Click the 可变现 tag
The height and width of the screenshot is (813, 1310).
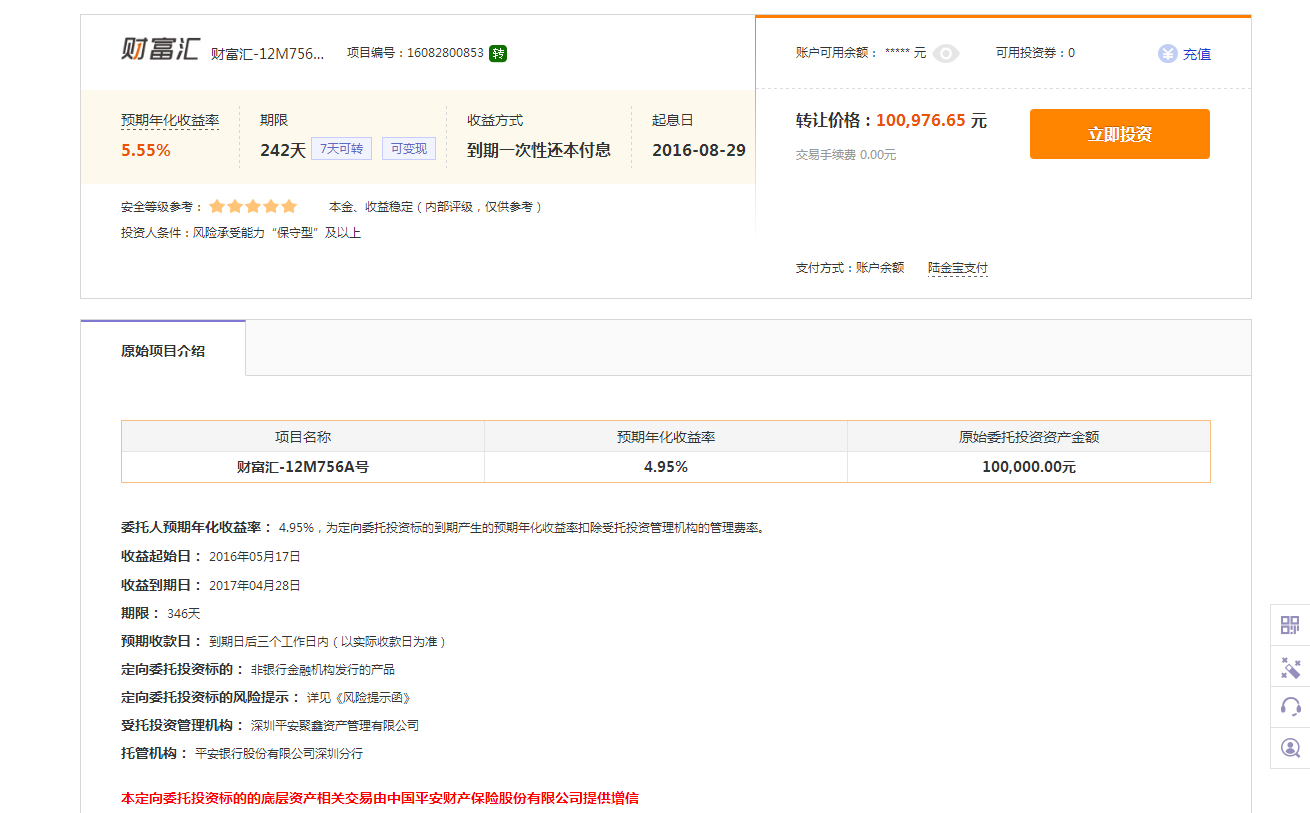click(409, 149)
